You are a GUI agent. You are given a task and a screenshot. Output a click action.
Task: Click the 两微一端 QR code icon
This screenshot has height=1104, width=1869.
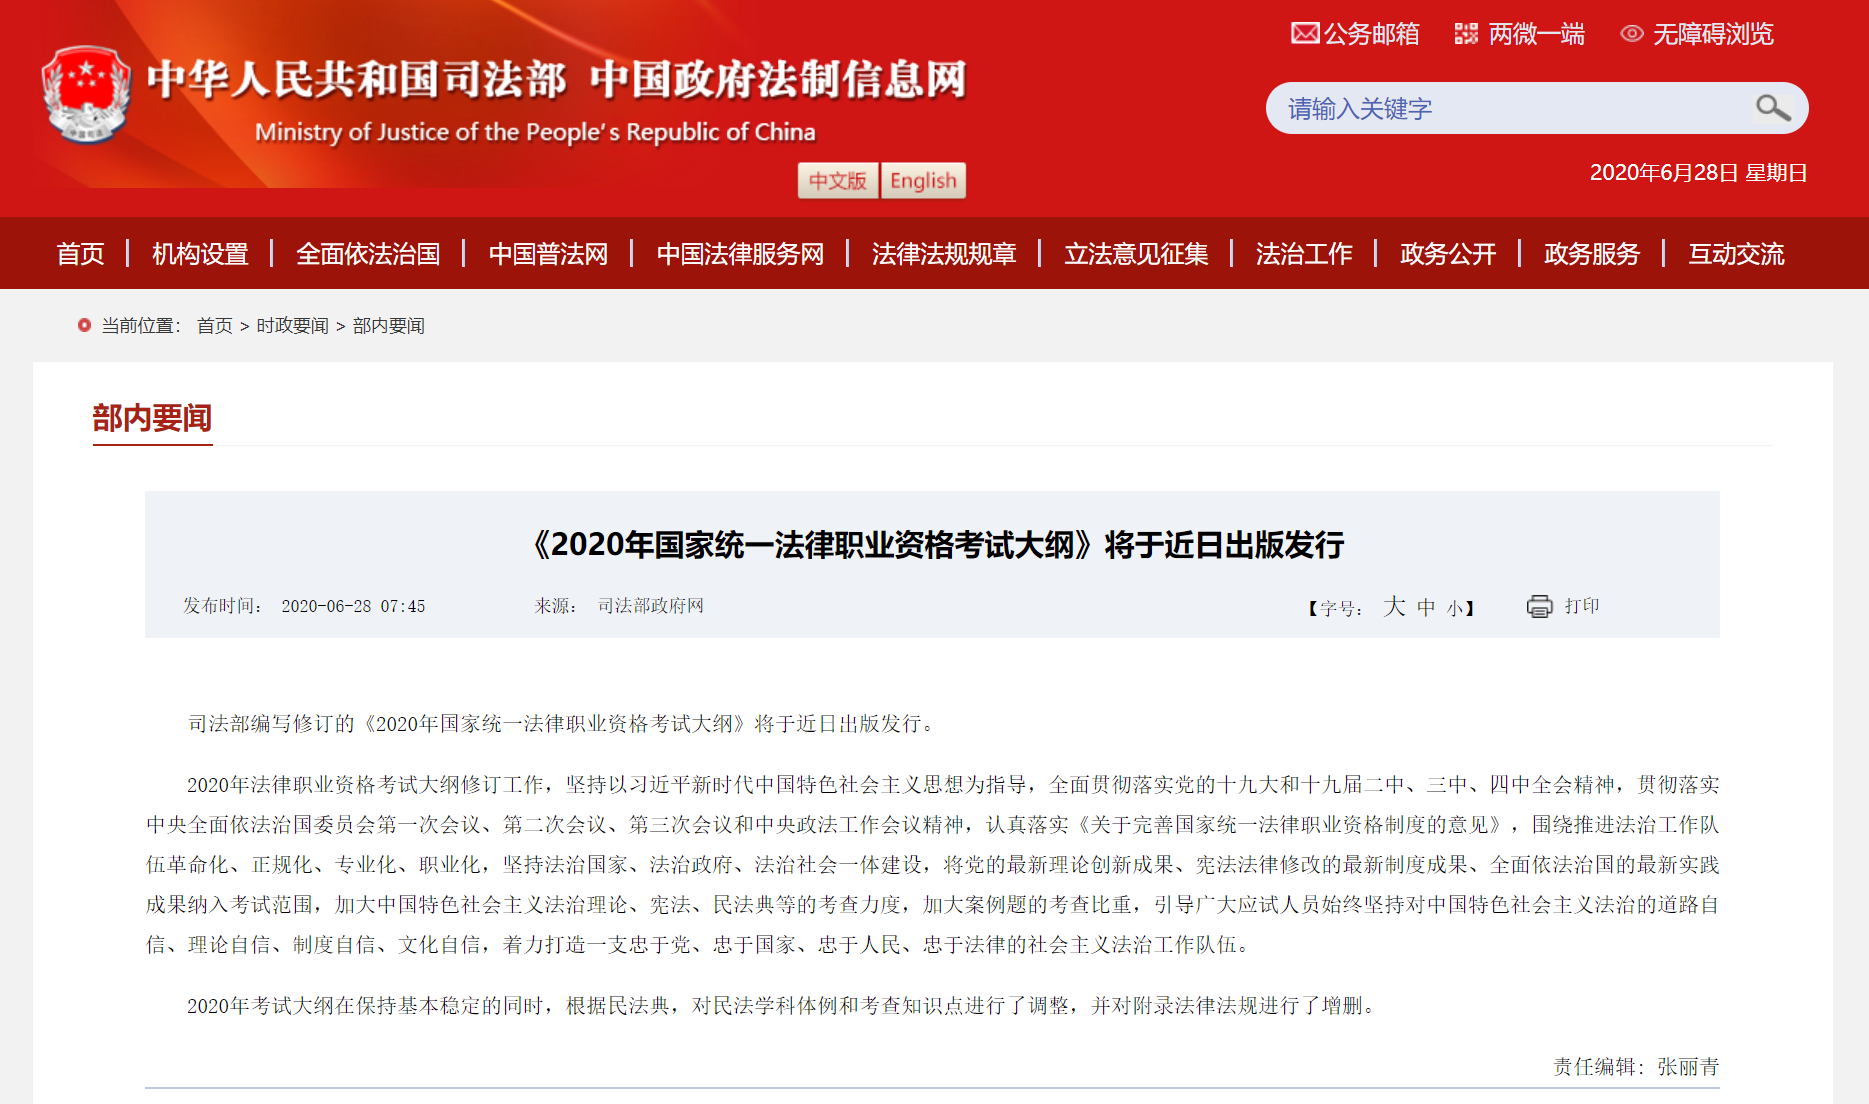click(1466, 34)
